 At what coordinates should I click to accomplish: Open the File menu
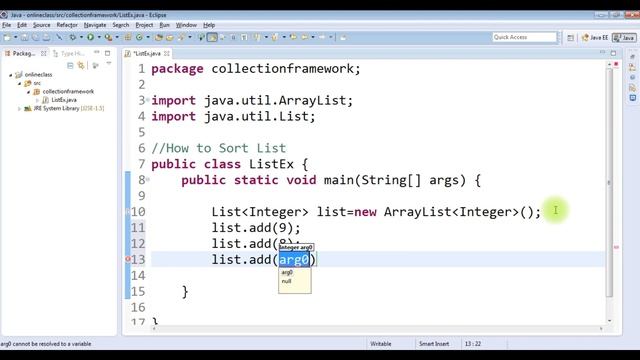(7, 25)
